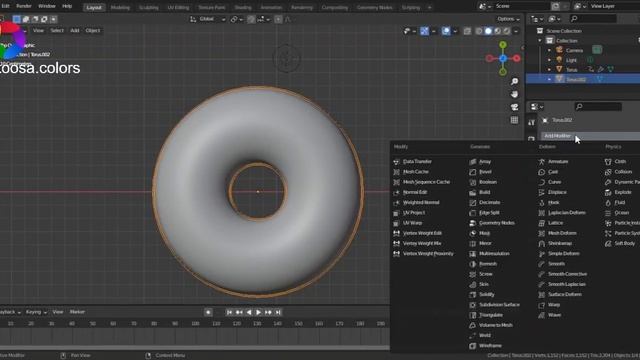Toggle timeline auto keying record button
Viewport: 640px width, 360px height.
coord(208,312)
